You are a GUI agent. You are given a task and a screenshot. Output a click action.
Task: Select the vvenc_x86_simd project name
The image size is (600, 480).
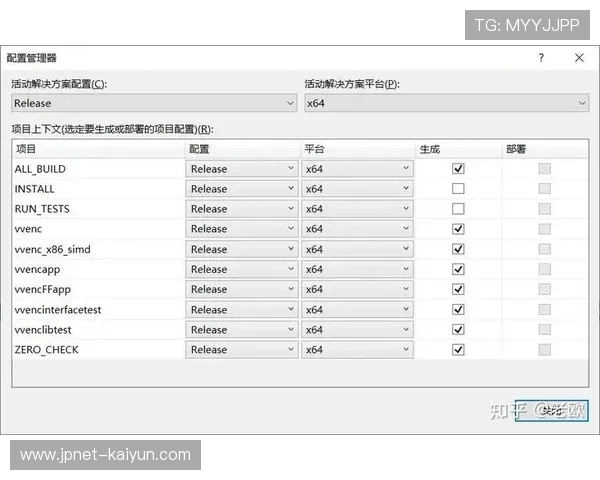point(53,249)
